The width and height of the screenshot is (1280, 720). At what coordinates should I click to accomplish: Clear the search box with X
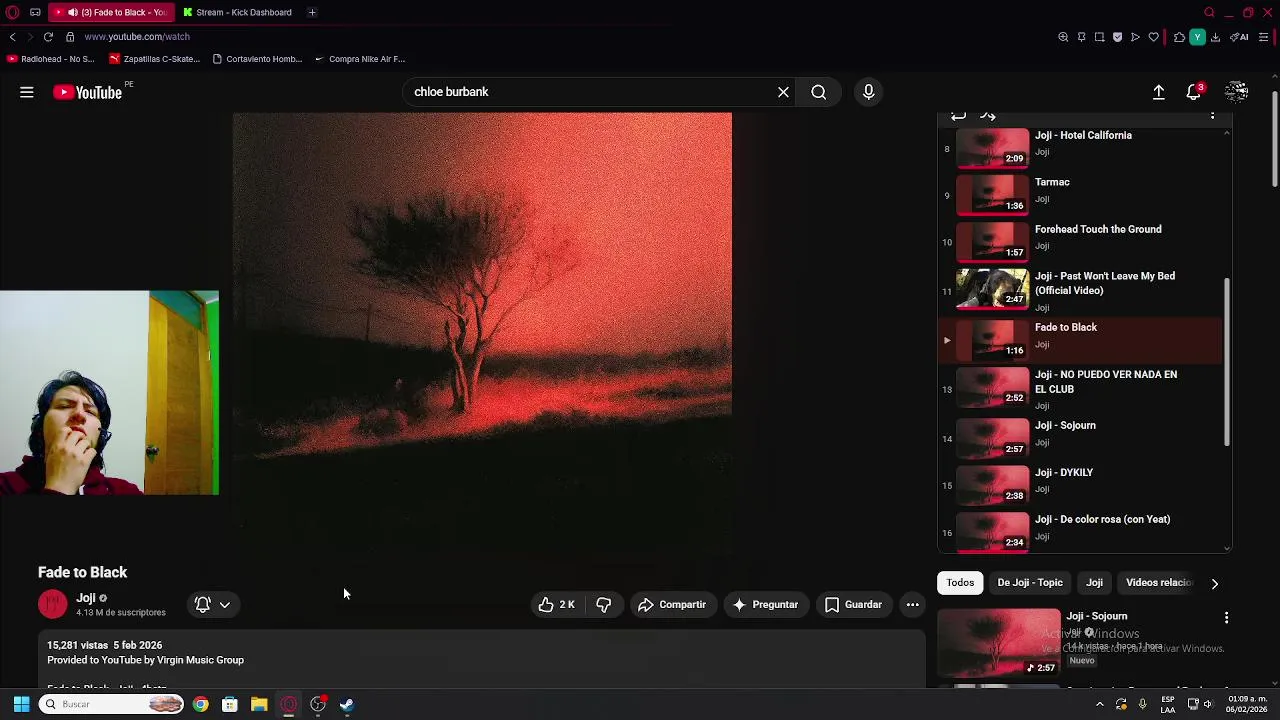[x=783, y=92]
